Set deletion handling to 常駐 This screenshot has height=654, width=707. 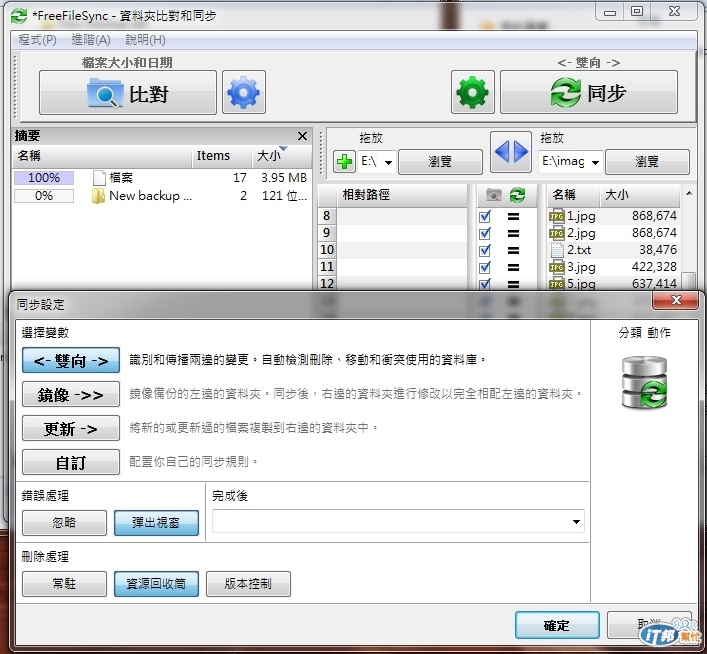click(64, 584)
